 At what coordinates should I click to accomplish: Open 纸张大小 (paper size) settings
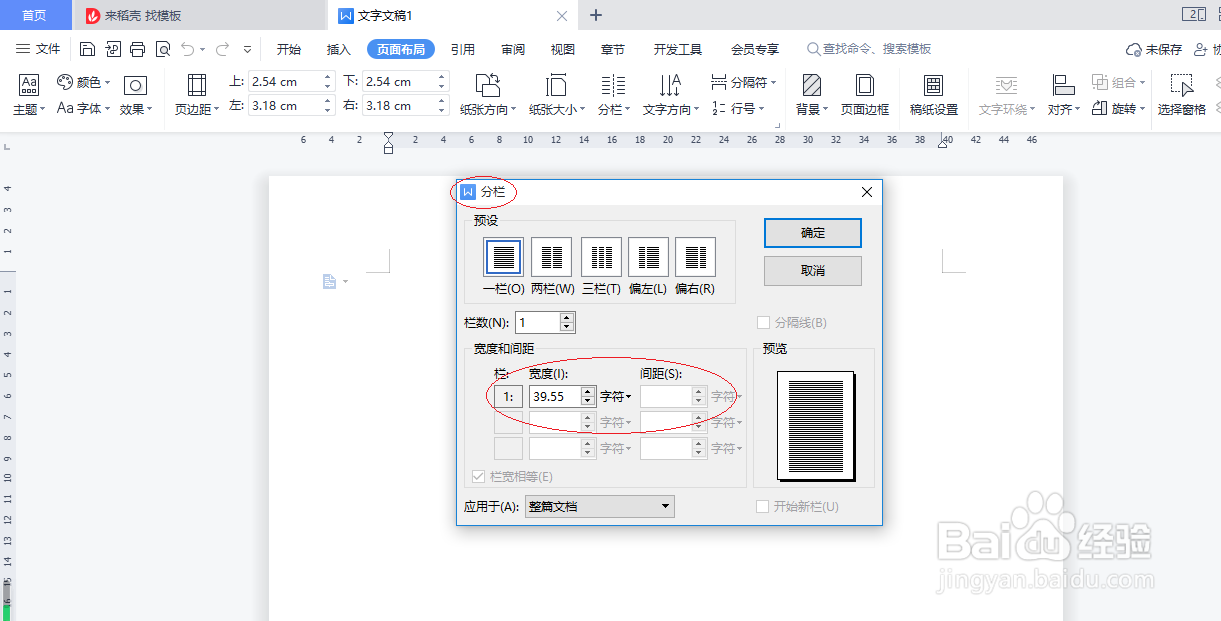pyautogui.click(x=556, y=95)
